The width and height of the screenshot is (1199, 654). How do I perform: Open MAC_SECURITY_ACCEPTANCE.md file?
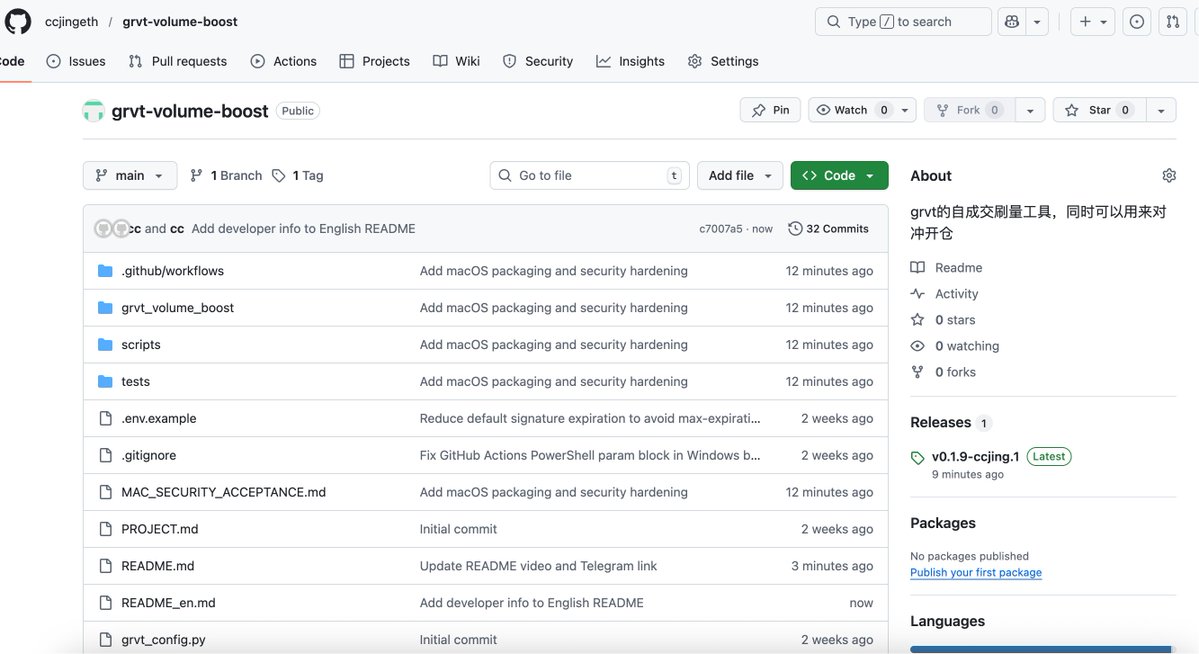(x=223, y=492)
